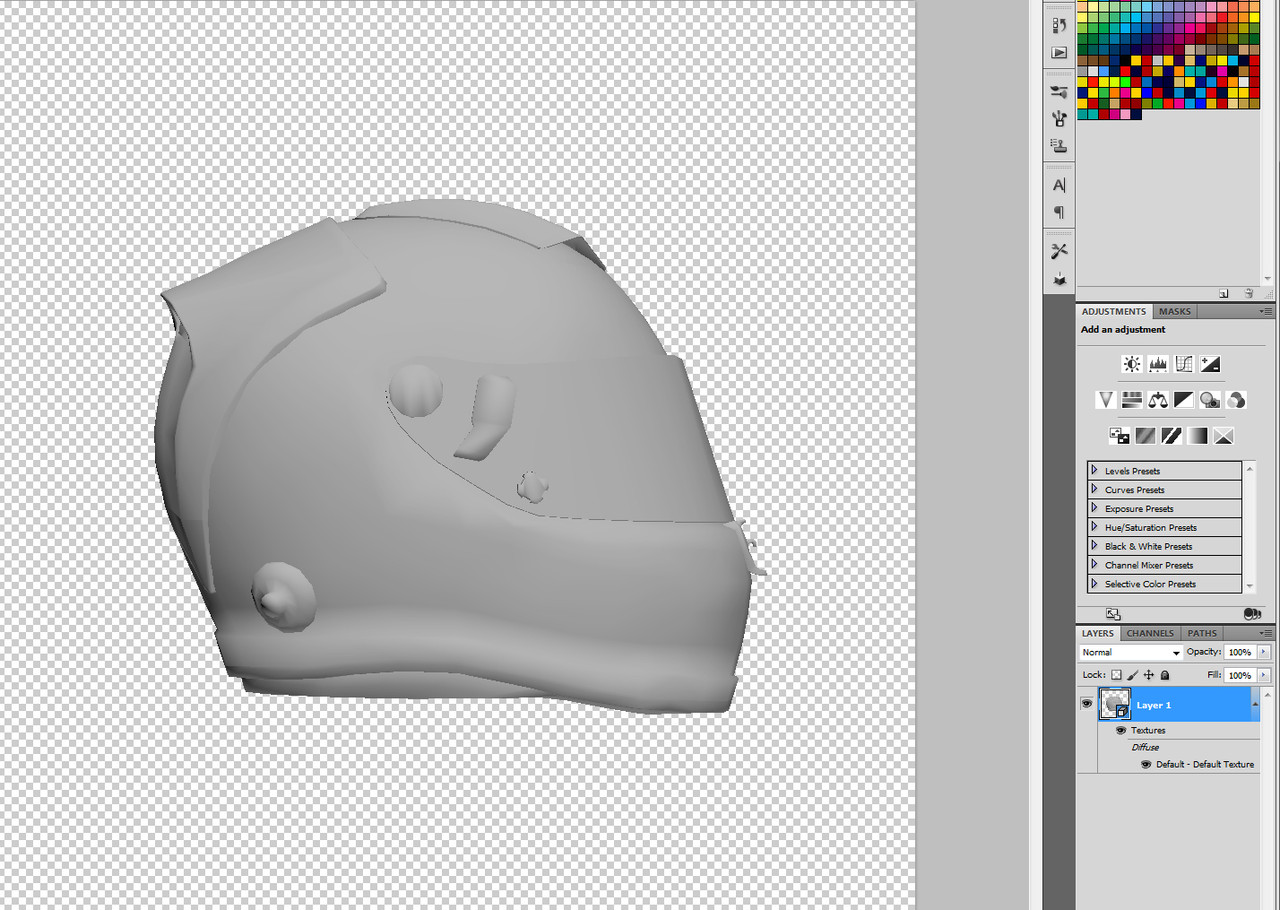Switch Adjustments panel to expanded view
This screenshot has height=910, width=1280.
coord(1113,614)
